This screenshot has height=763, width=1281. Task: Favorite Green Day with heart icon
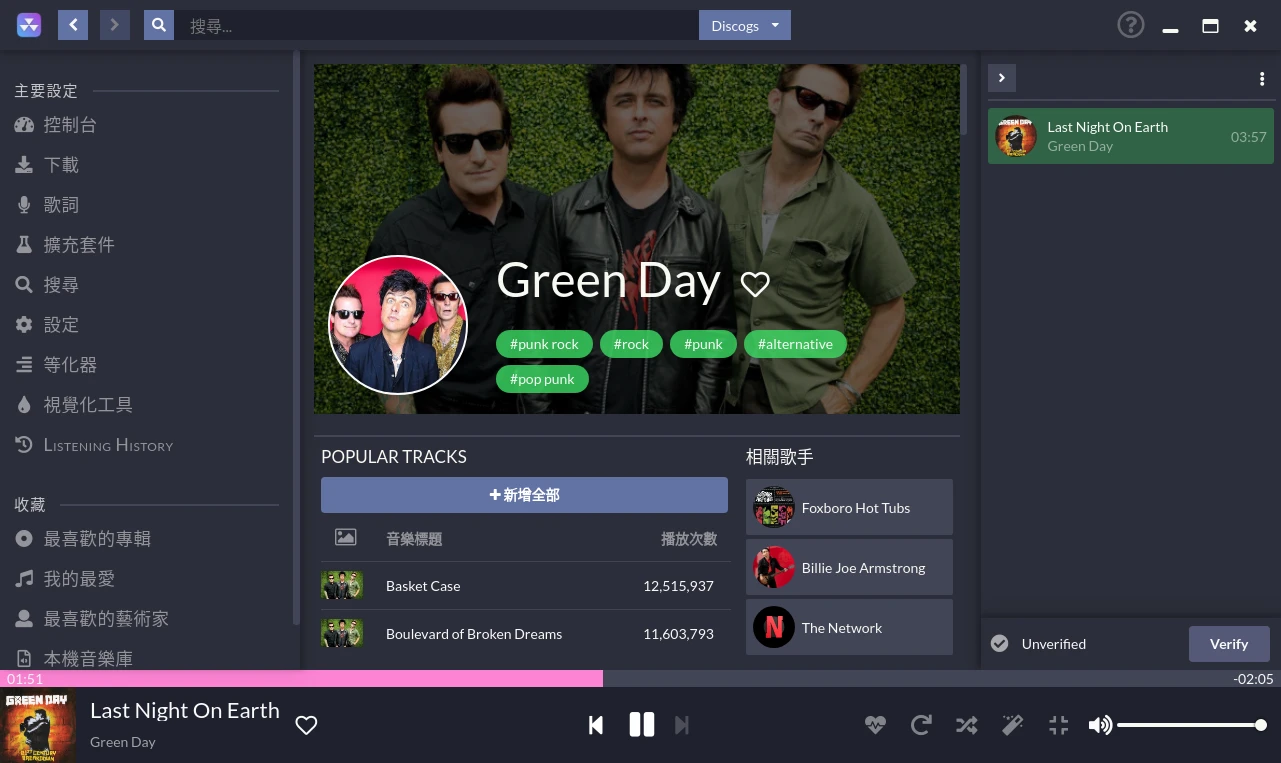click(x=755, y=285)
